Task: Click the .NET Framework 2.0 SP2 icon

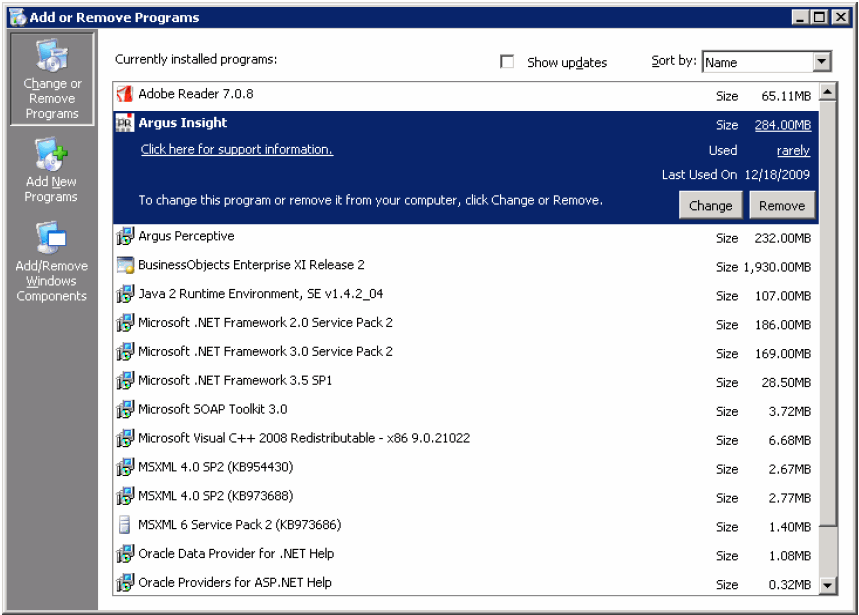Action: click(125, 323)
